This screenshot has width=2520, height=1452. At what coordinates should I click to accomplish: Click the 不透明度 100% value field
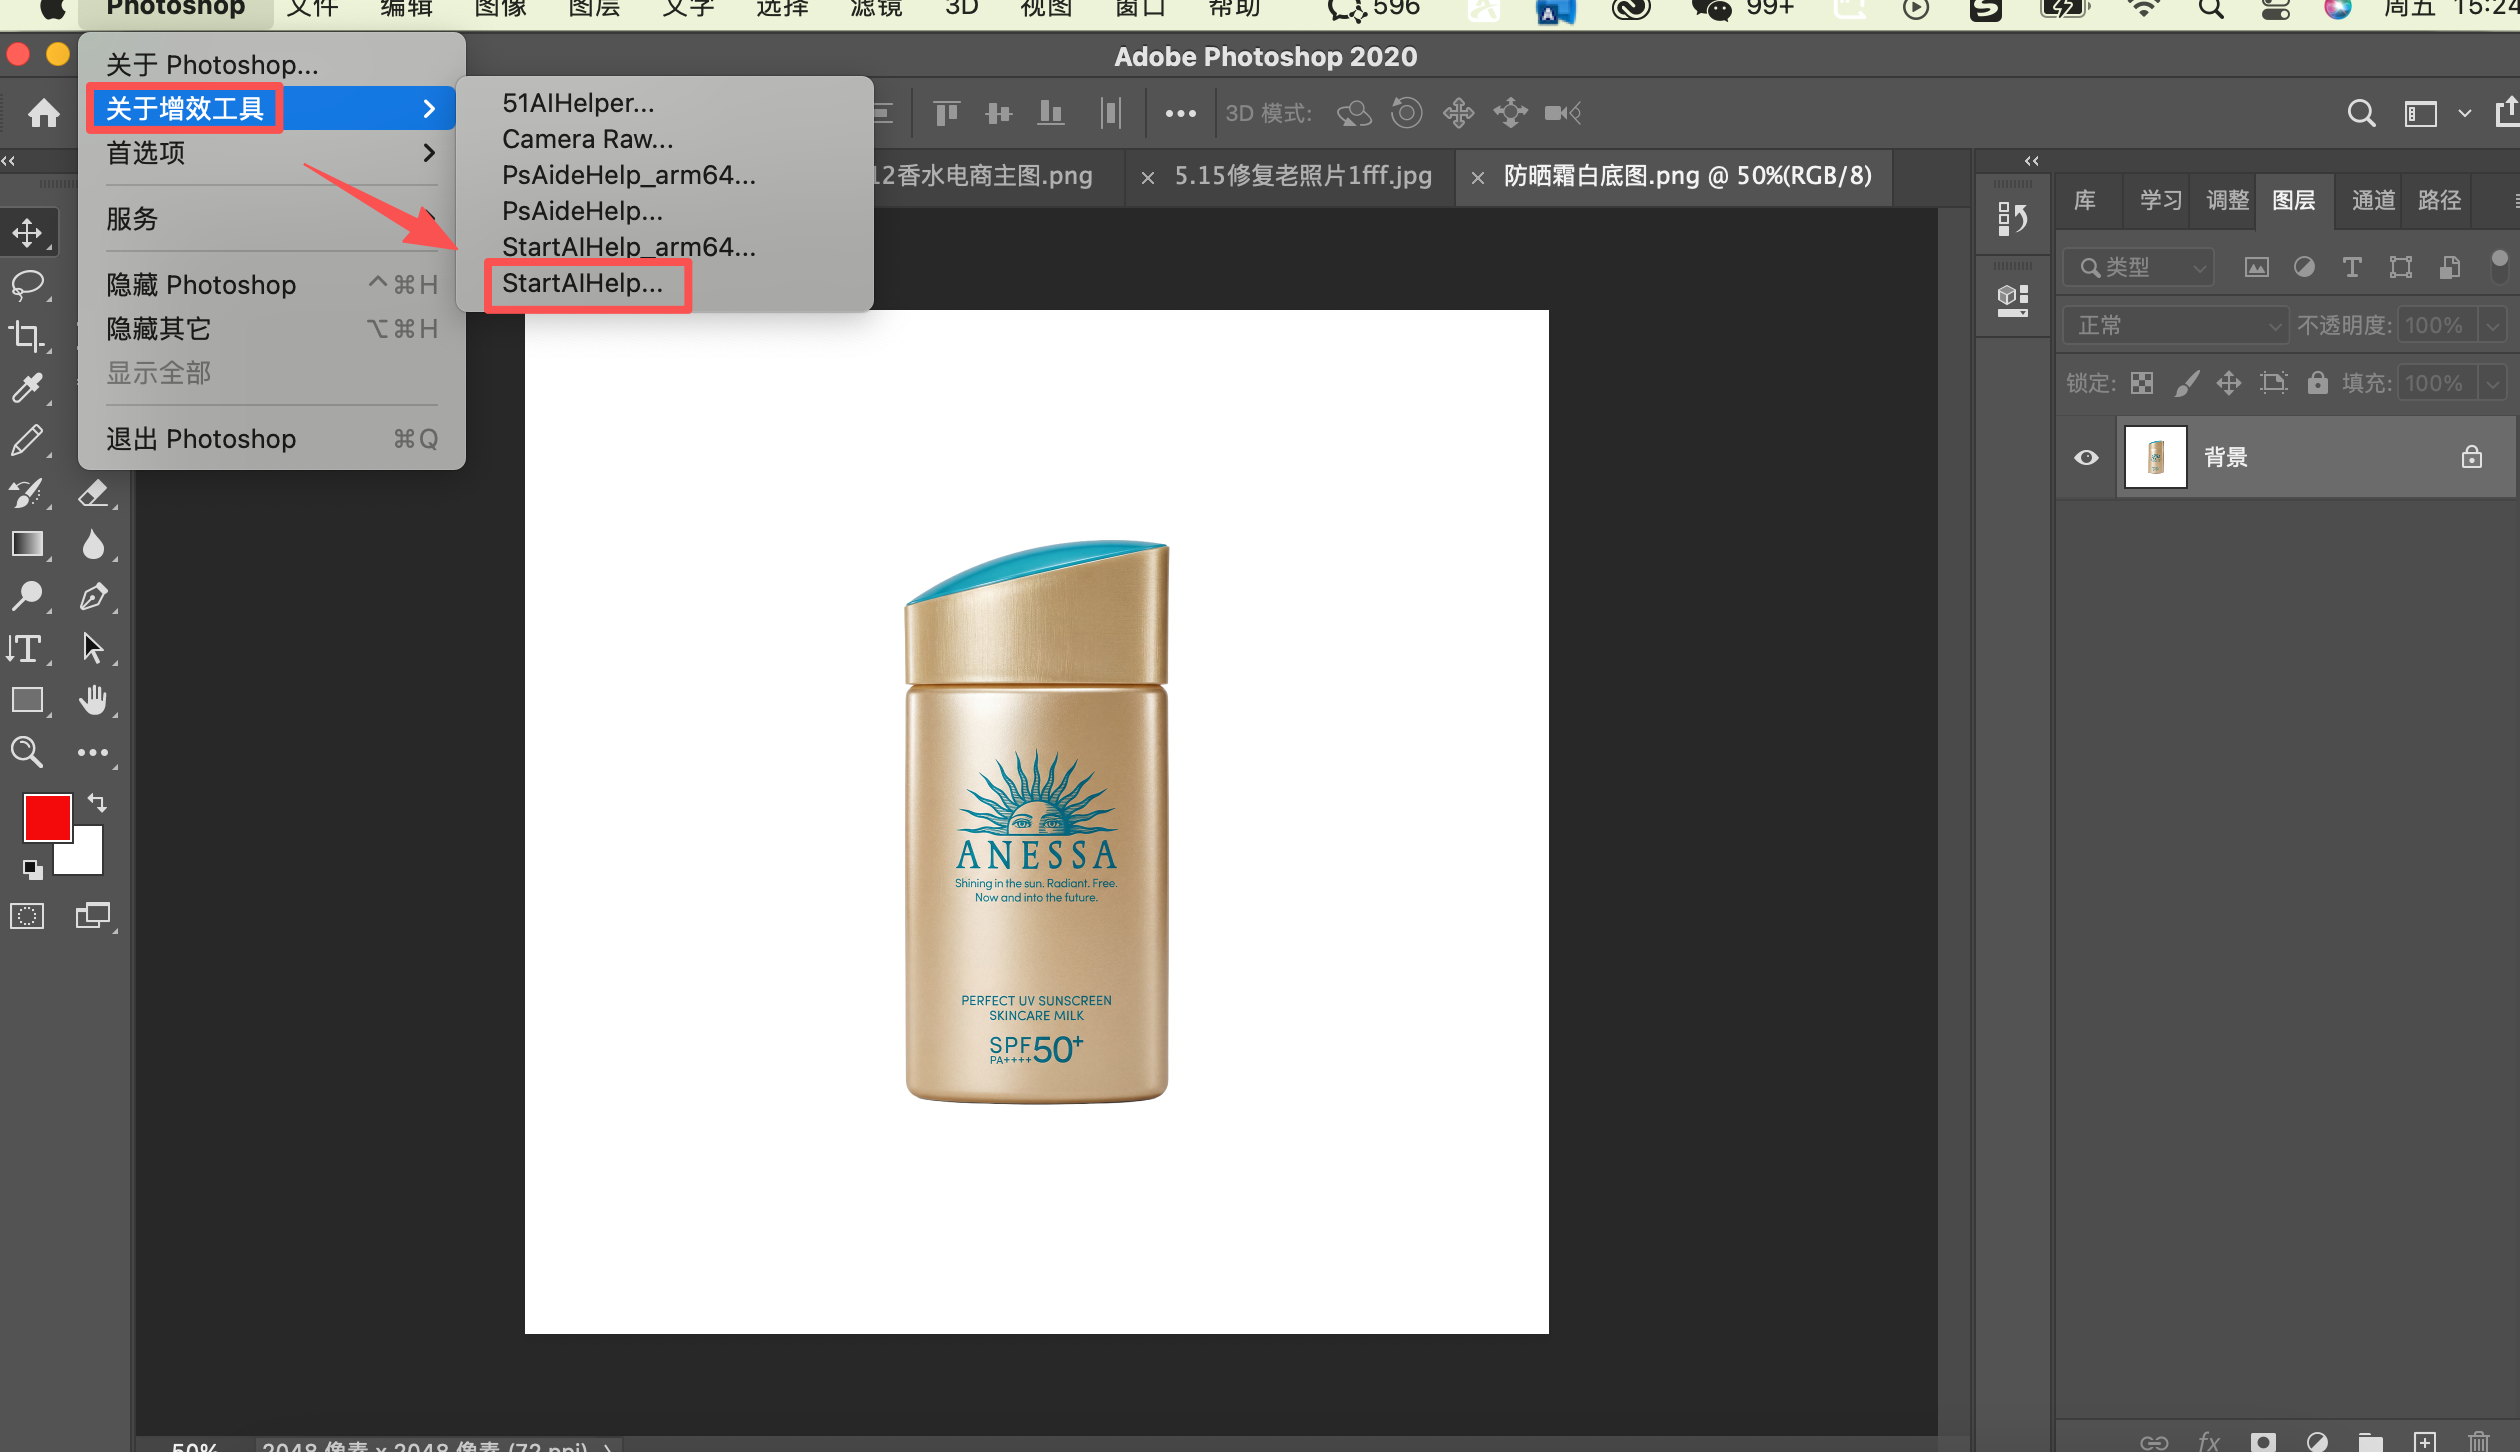[2438, 325]
